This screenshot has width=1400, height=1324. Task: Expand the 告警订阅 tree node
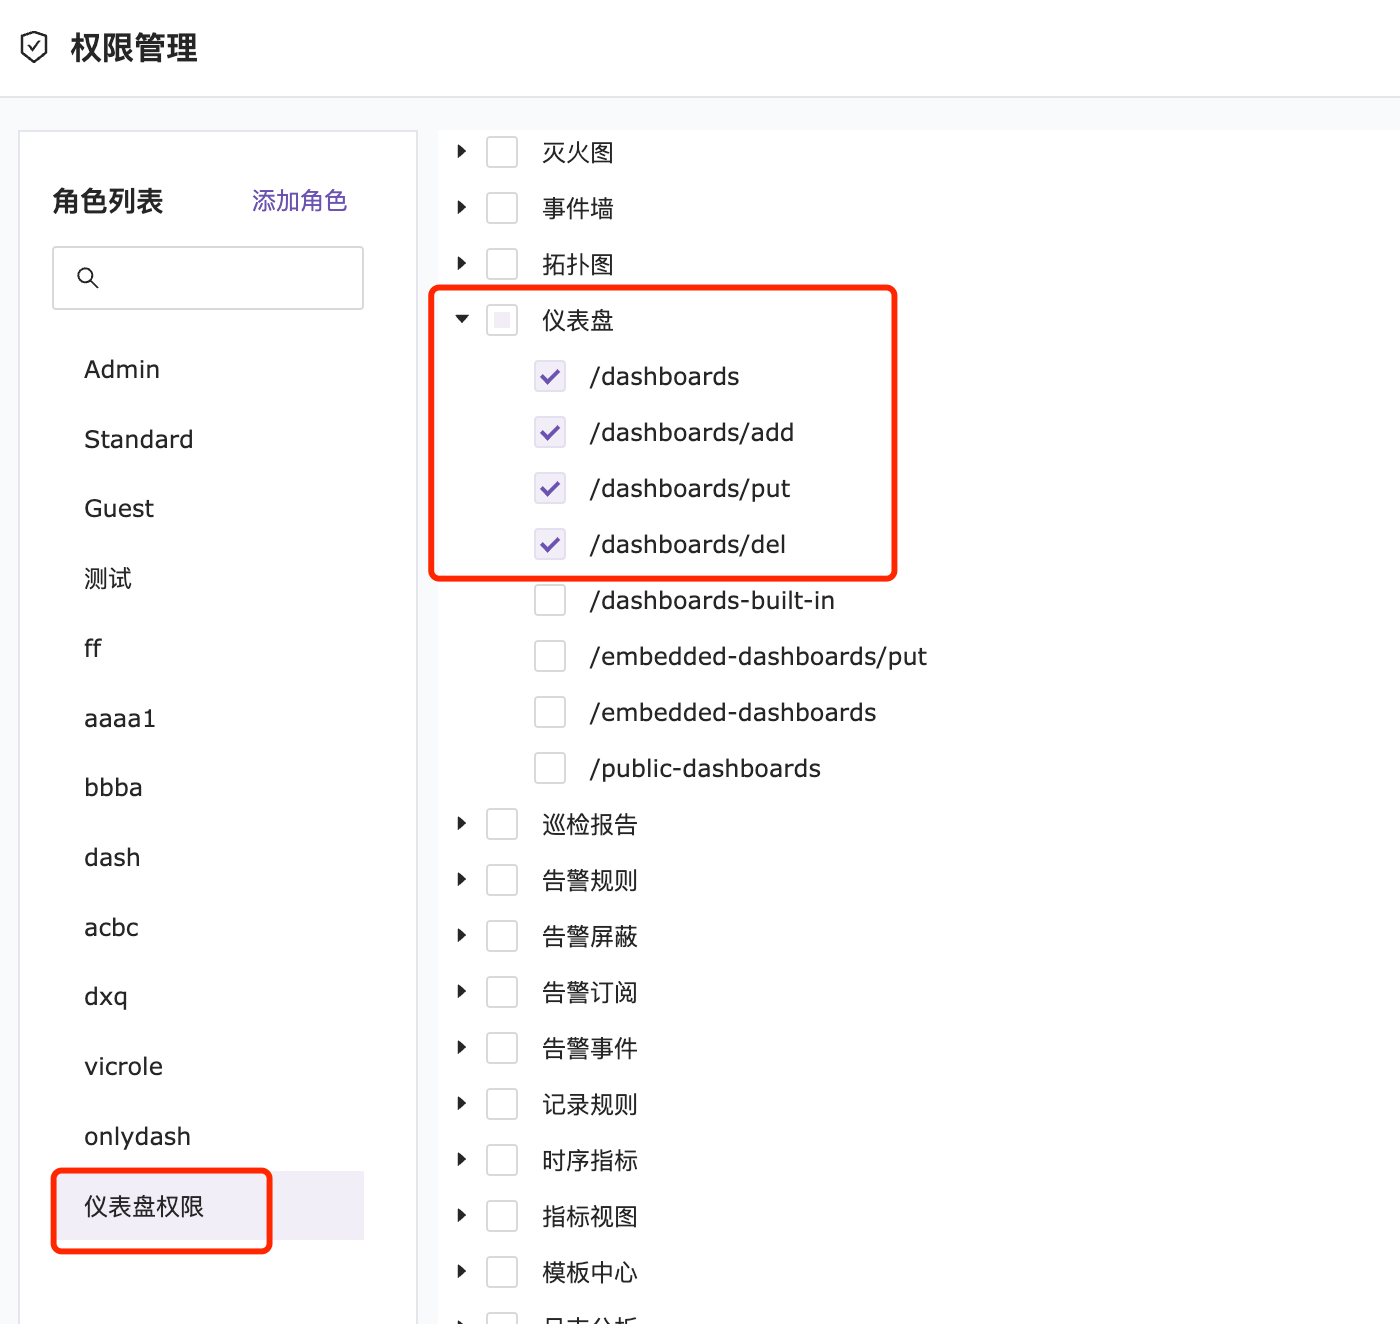pyautogui.click(x=461, y=992)
